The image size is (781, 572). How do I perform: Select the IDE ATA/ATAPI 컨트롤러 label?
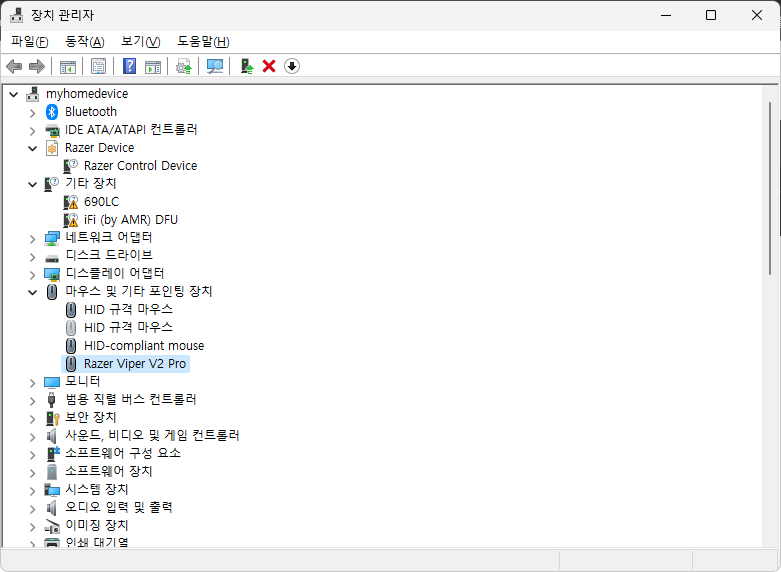(131, 130)
